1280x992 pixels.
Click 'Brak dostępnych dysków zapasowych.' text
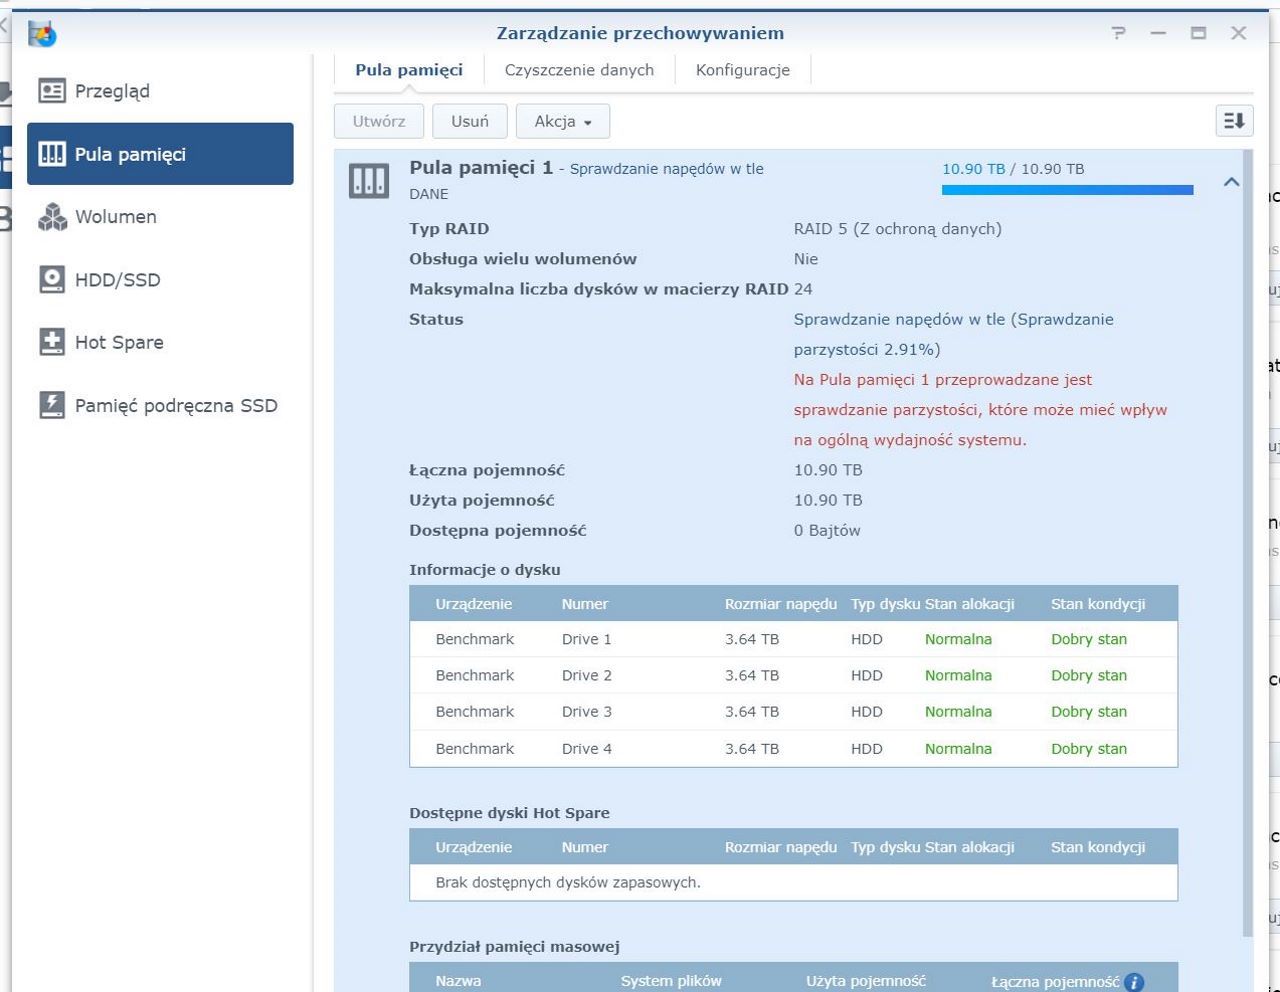568,882
